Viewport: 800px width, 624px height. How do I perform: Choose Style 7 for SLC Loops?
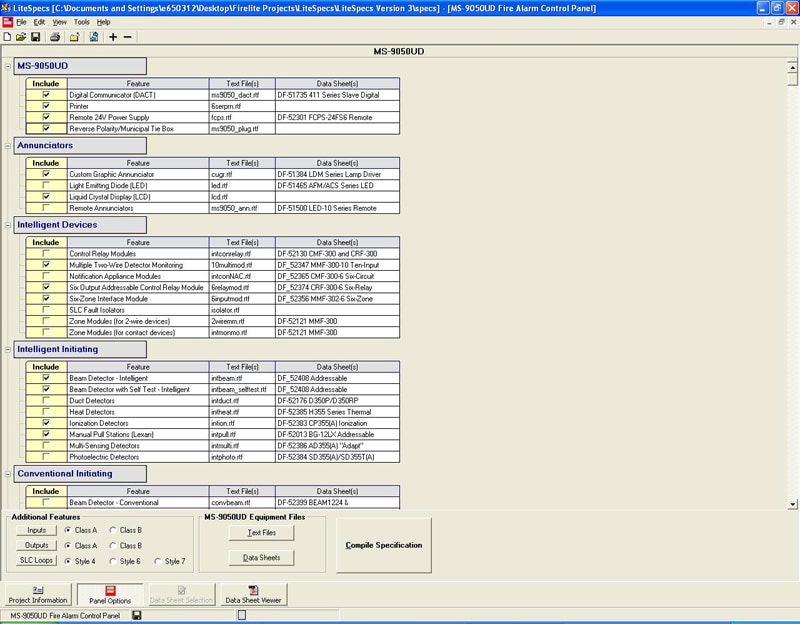(158, 561)
